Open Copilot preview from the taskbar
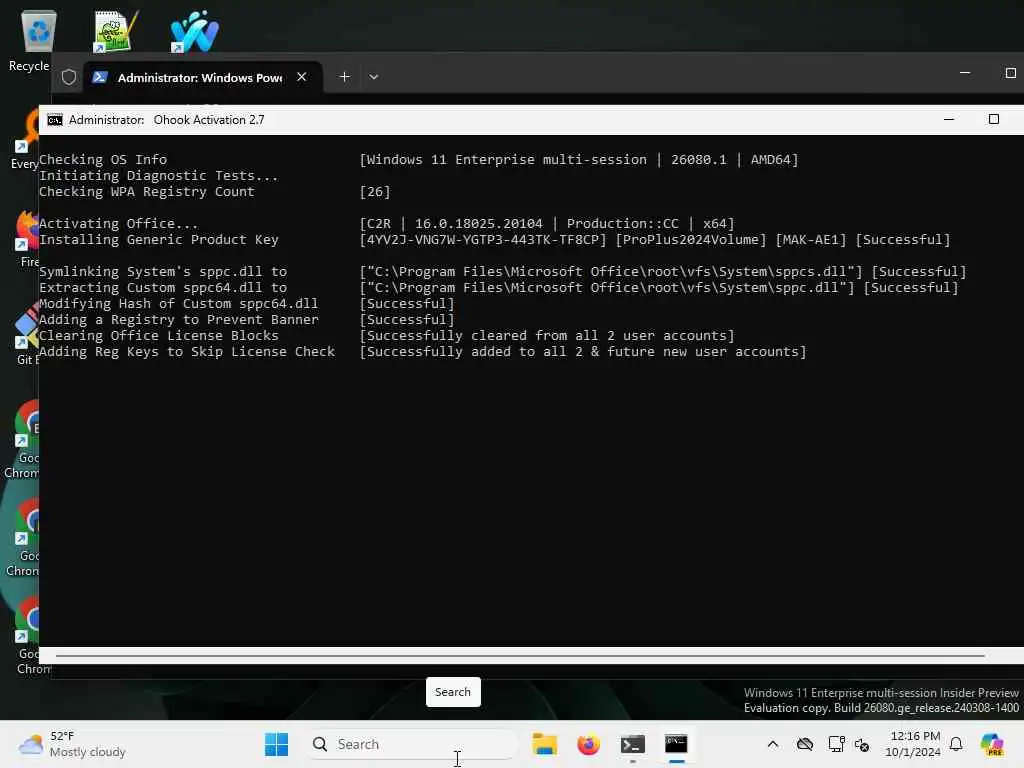This screenshot has width=1024, height=768. [992, 744]
